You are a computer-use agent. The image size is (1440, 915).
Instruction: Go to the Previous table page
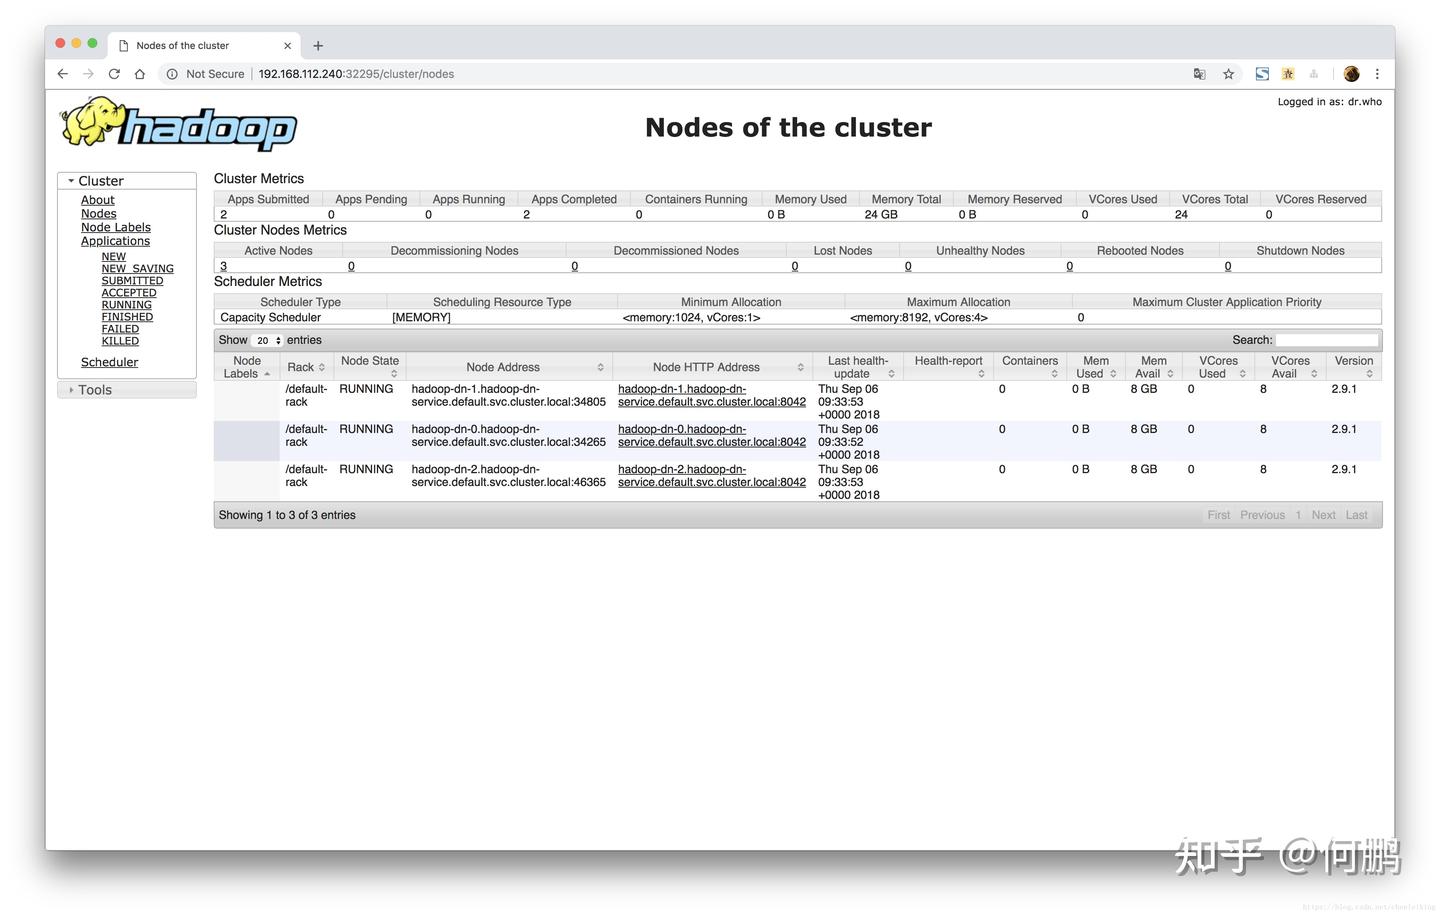click(1263, 515)
